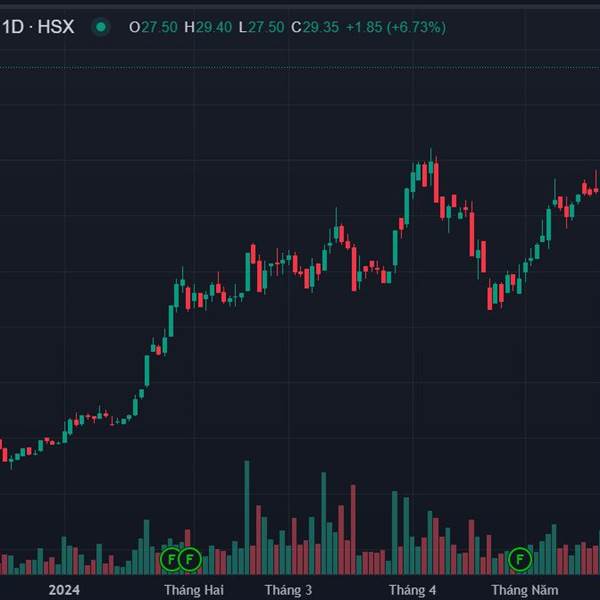
Task: Click the "Tháng Năm" time axis label
Action: (525, 590)
